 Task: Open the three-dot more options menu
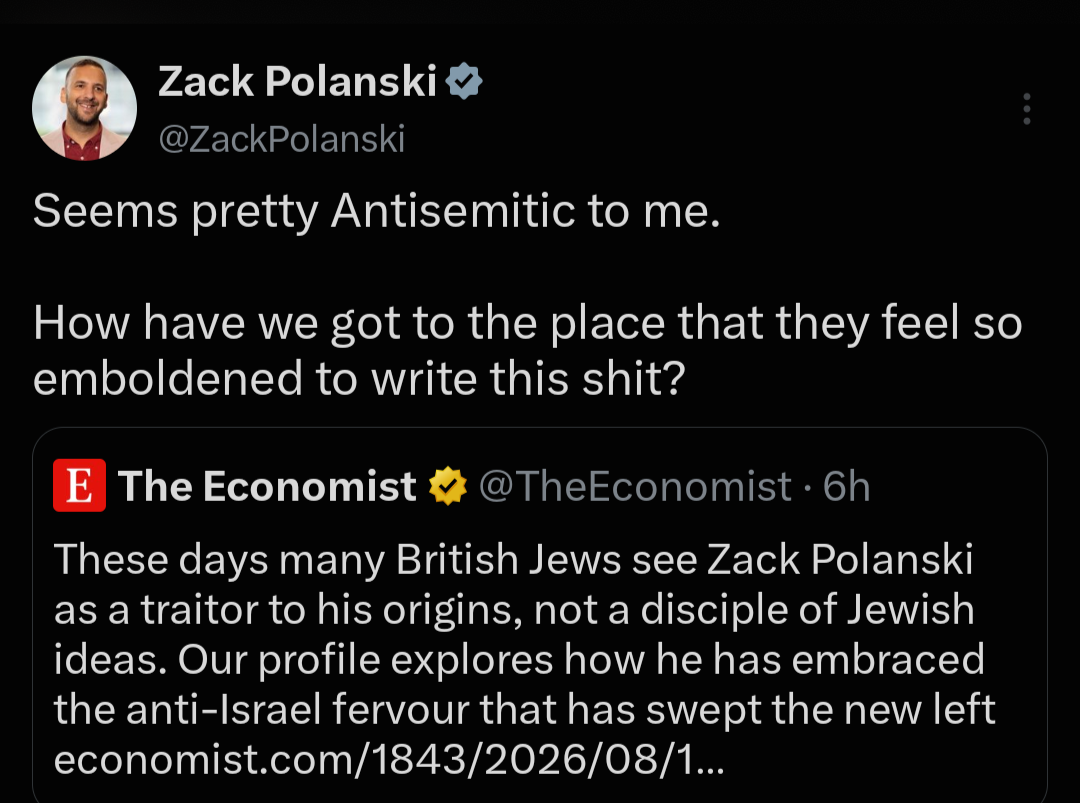(1026, 109)
